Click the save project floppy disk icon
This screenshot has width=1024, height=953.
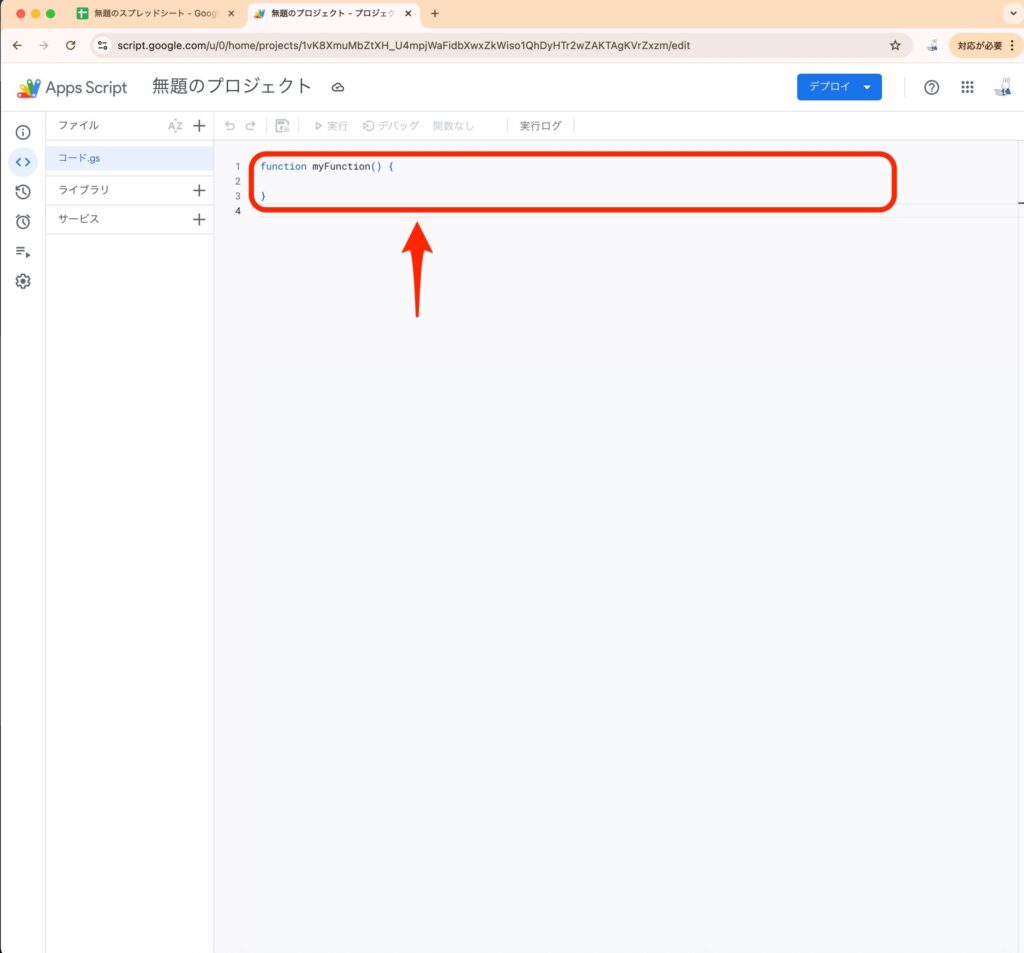pos(282,126)
